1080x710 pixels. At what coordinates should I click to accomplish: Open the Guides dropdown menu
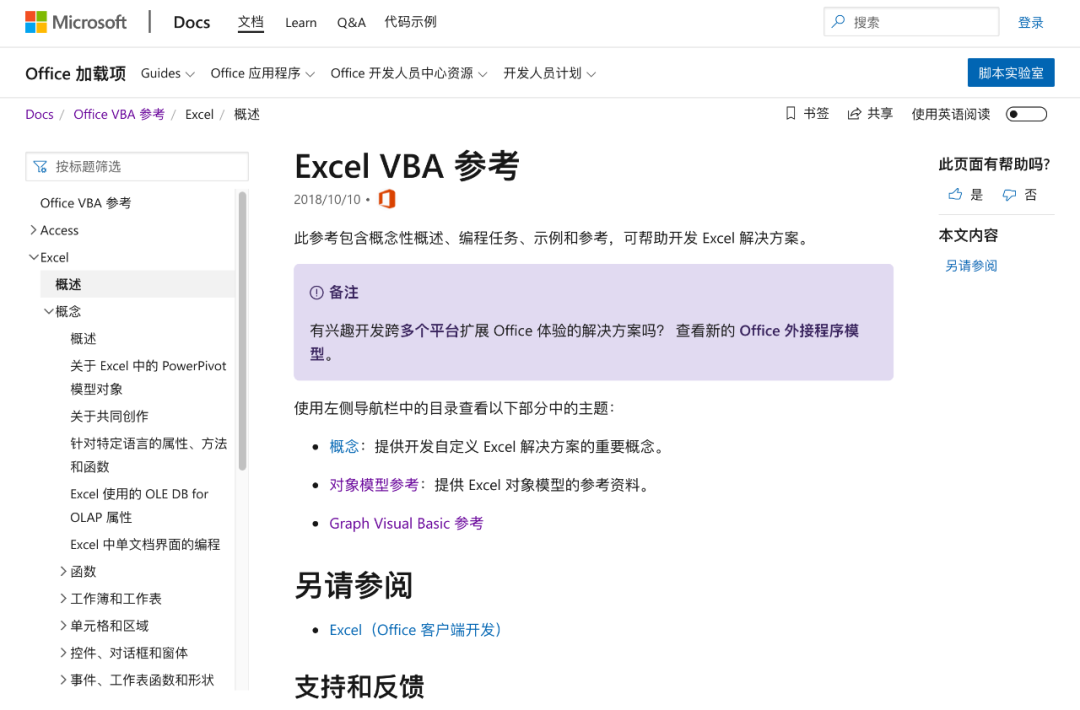(167, 73)
